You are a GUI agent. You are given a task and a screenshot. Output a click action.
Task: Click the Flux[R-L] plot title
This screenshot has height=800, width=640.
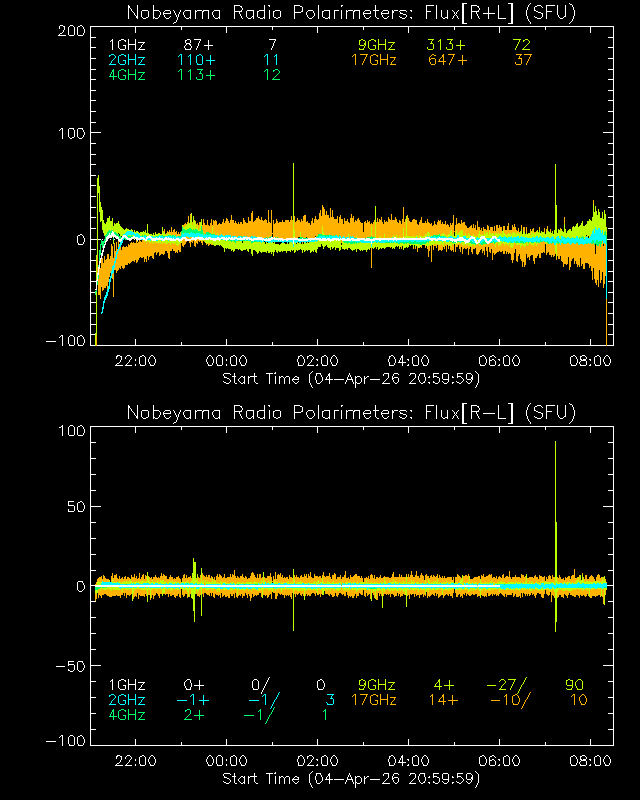click(351, 413)
